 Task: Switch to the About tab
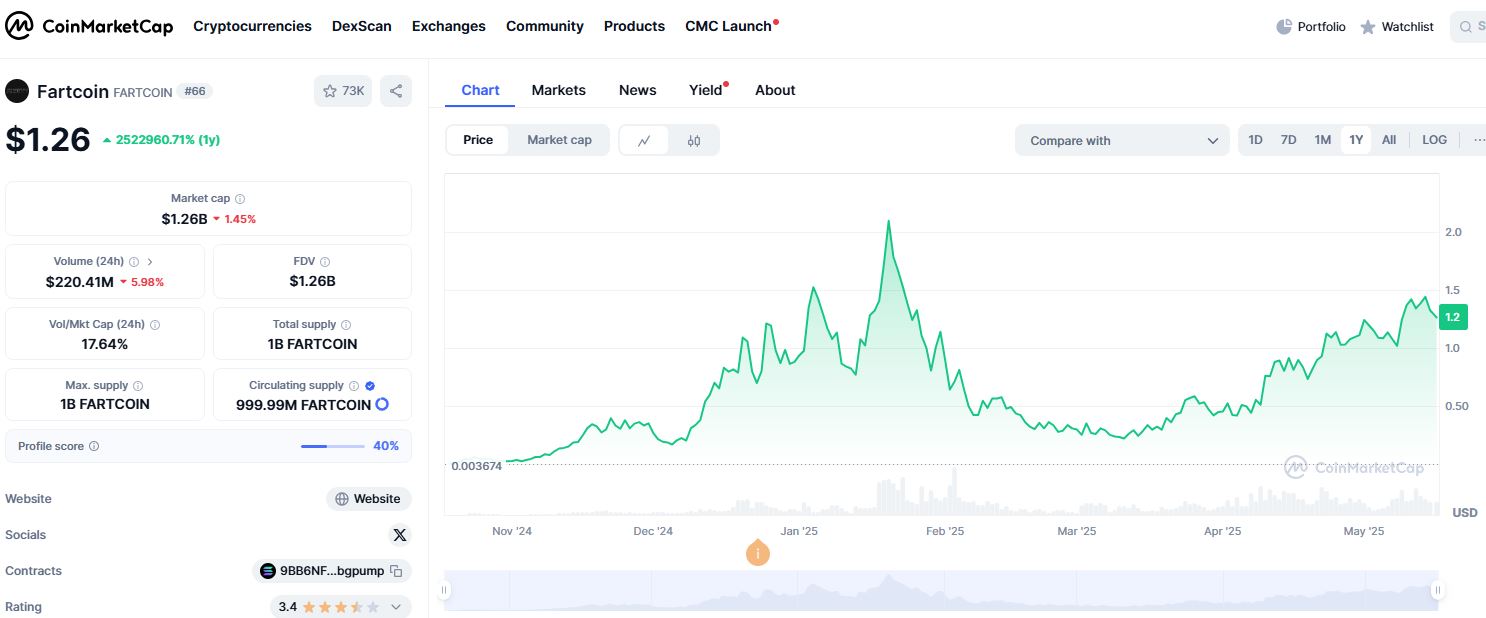coord(775,90)
